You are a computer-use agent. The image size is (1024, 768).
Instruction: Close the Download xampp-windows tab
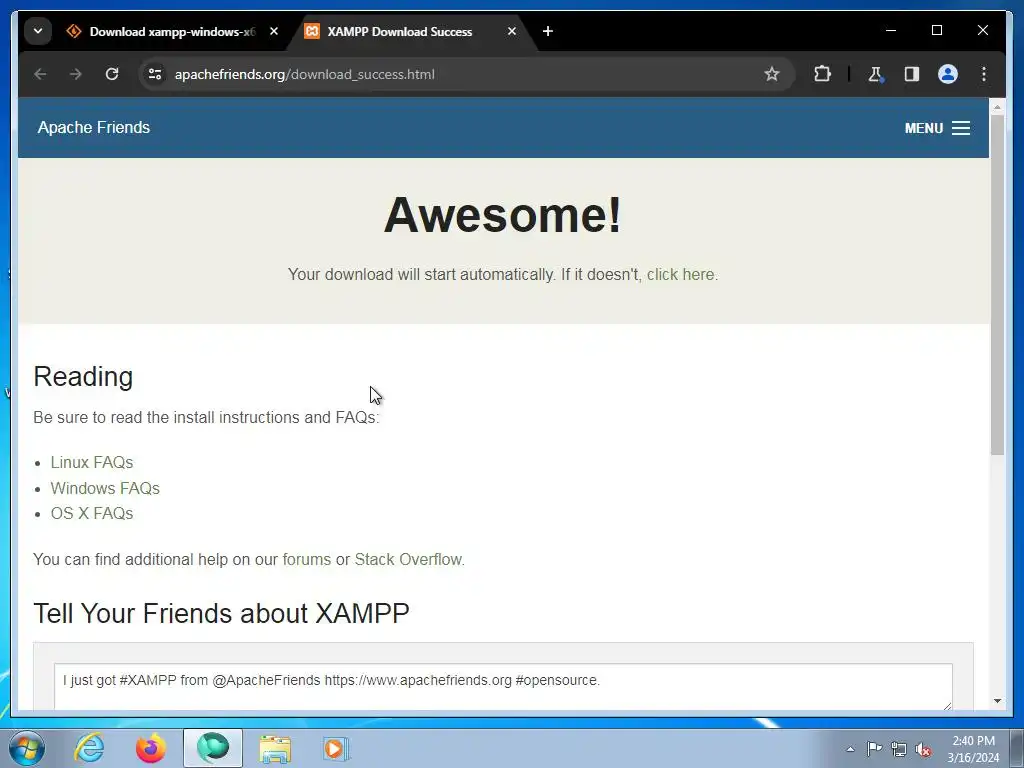pyautogui.click(x=274, y=31)
